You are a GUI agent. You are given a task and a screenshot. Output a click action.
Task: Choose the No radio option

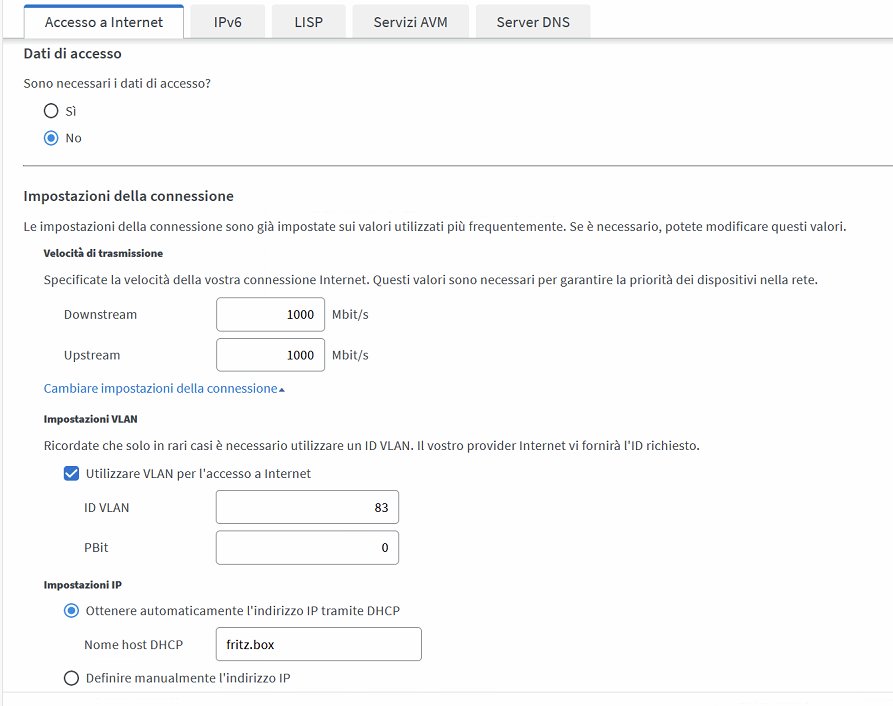click(x=51, y=138)
